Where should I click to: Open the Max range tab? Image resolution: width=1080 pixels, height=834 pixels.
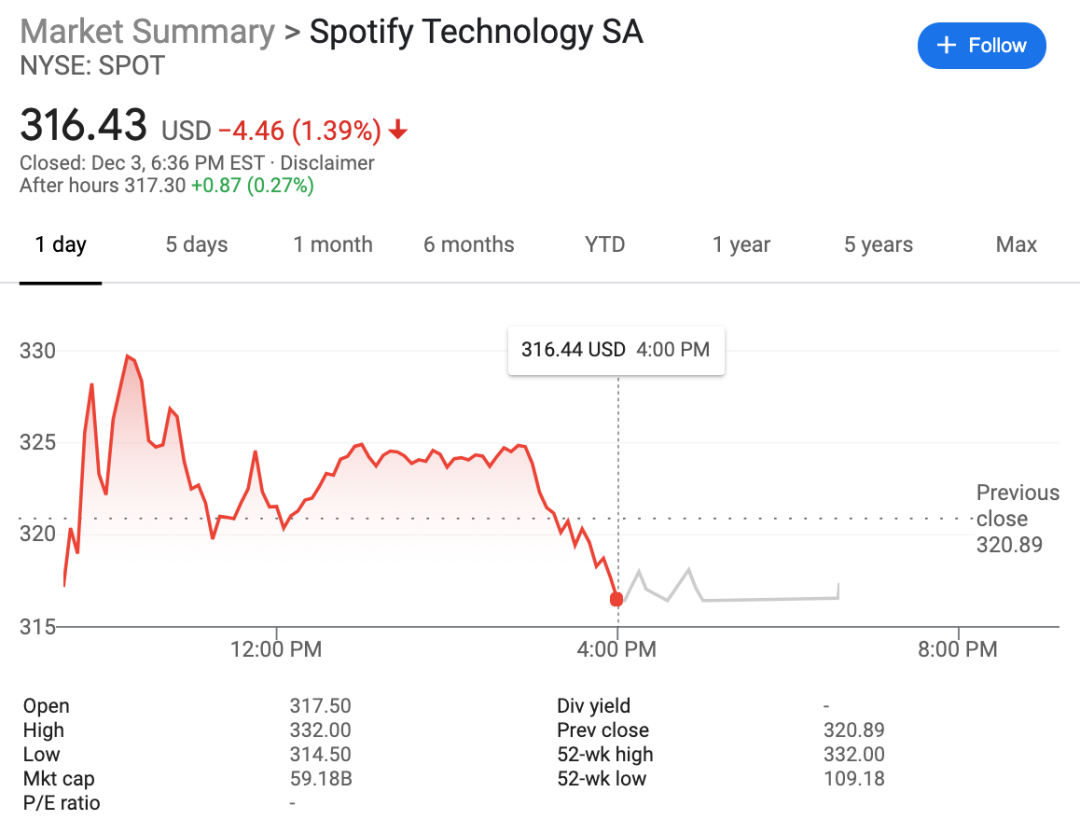(1016, 245)
